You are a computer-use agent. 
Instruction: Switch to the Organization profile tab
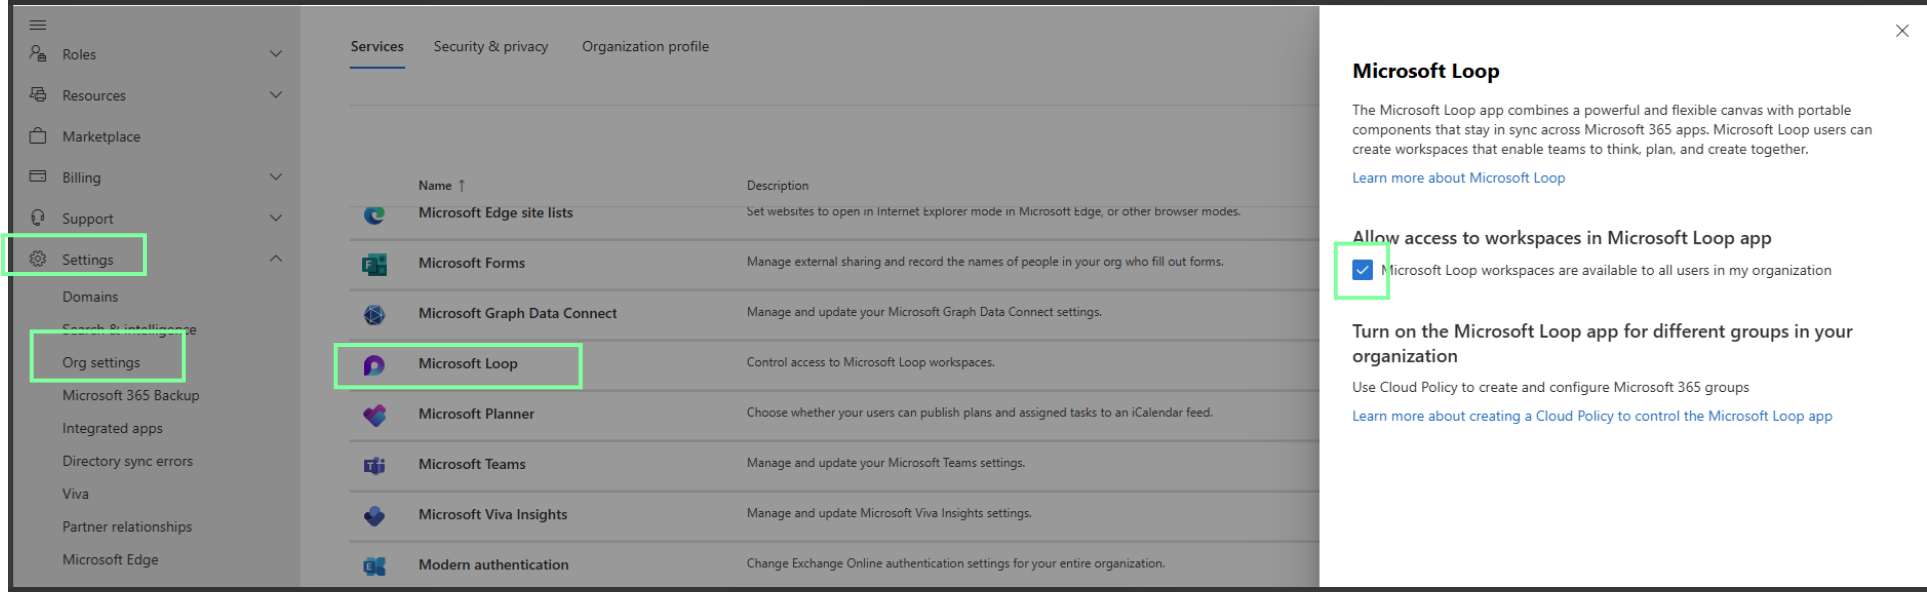(x=645, y=46)
